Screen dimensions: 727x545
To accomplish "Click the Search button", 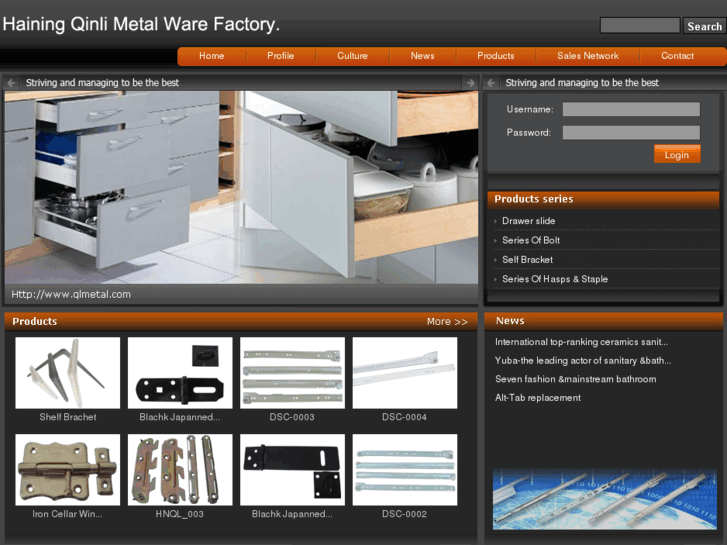I will pyautogui.click(x=704, y=26).
